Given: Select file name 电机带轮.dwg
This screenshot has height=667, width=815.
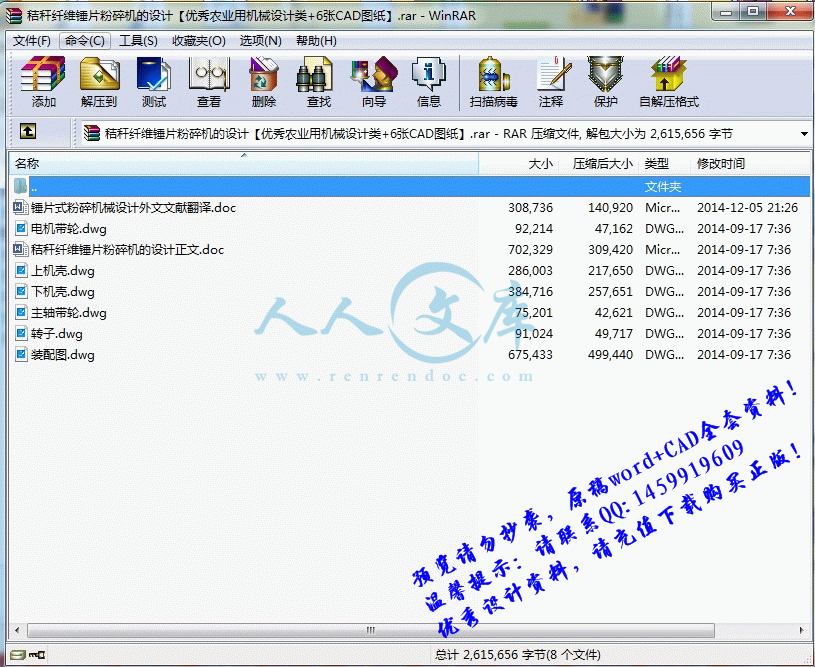Looking at the screenshot, I should (69, 229).
